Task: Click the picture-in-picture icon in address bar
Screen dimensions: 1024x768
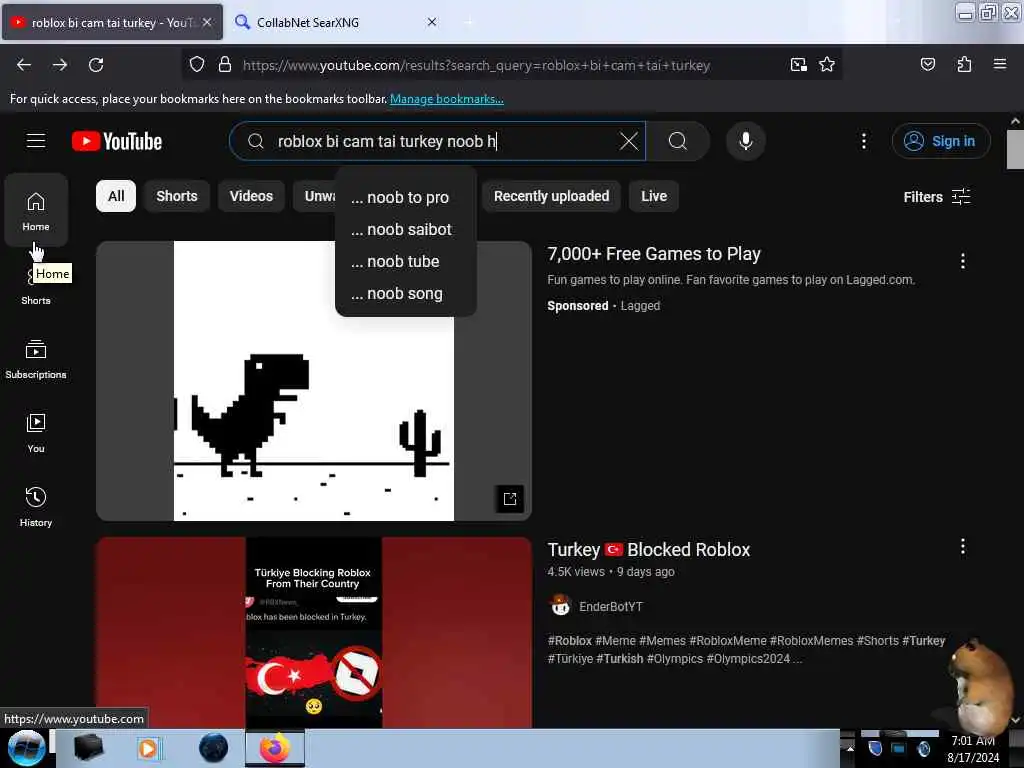Action: coord(798,65)
